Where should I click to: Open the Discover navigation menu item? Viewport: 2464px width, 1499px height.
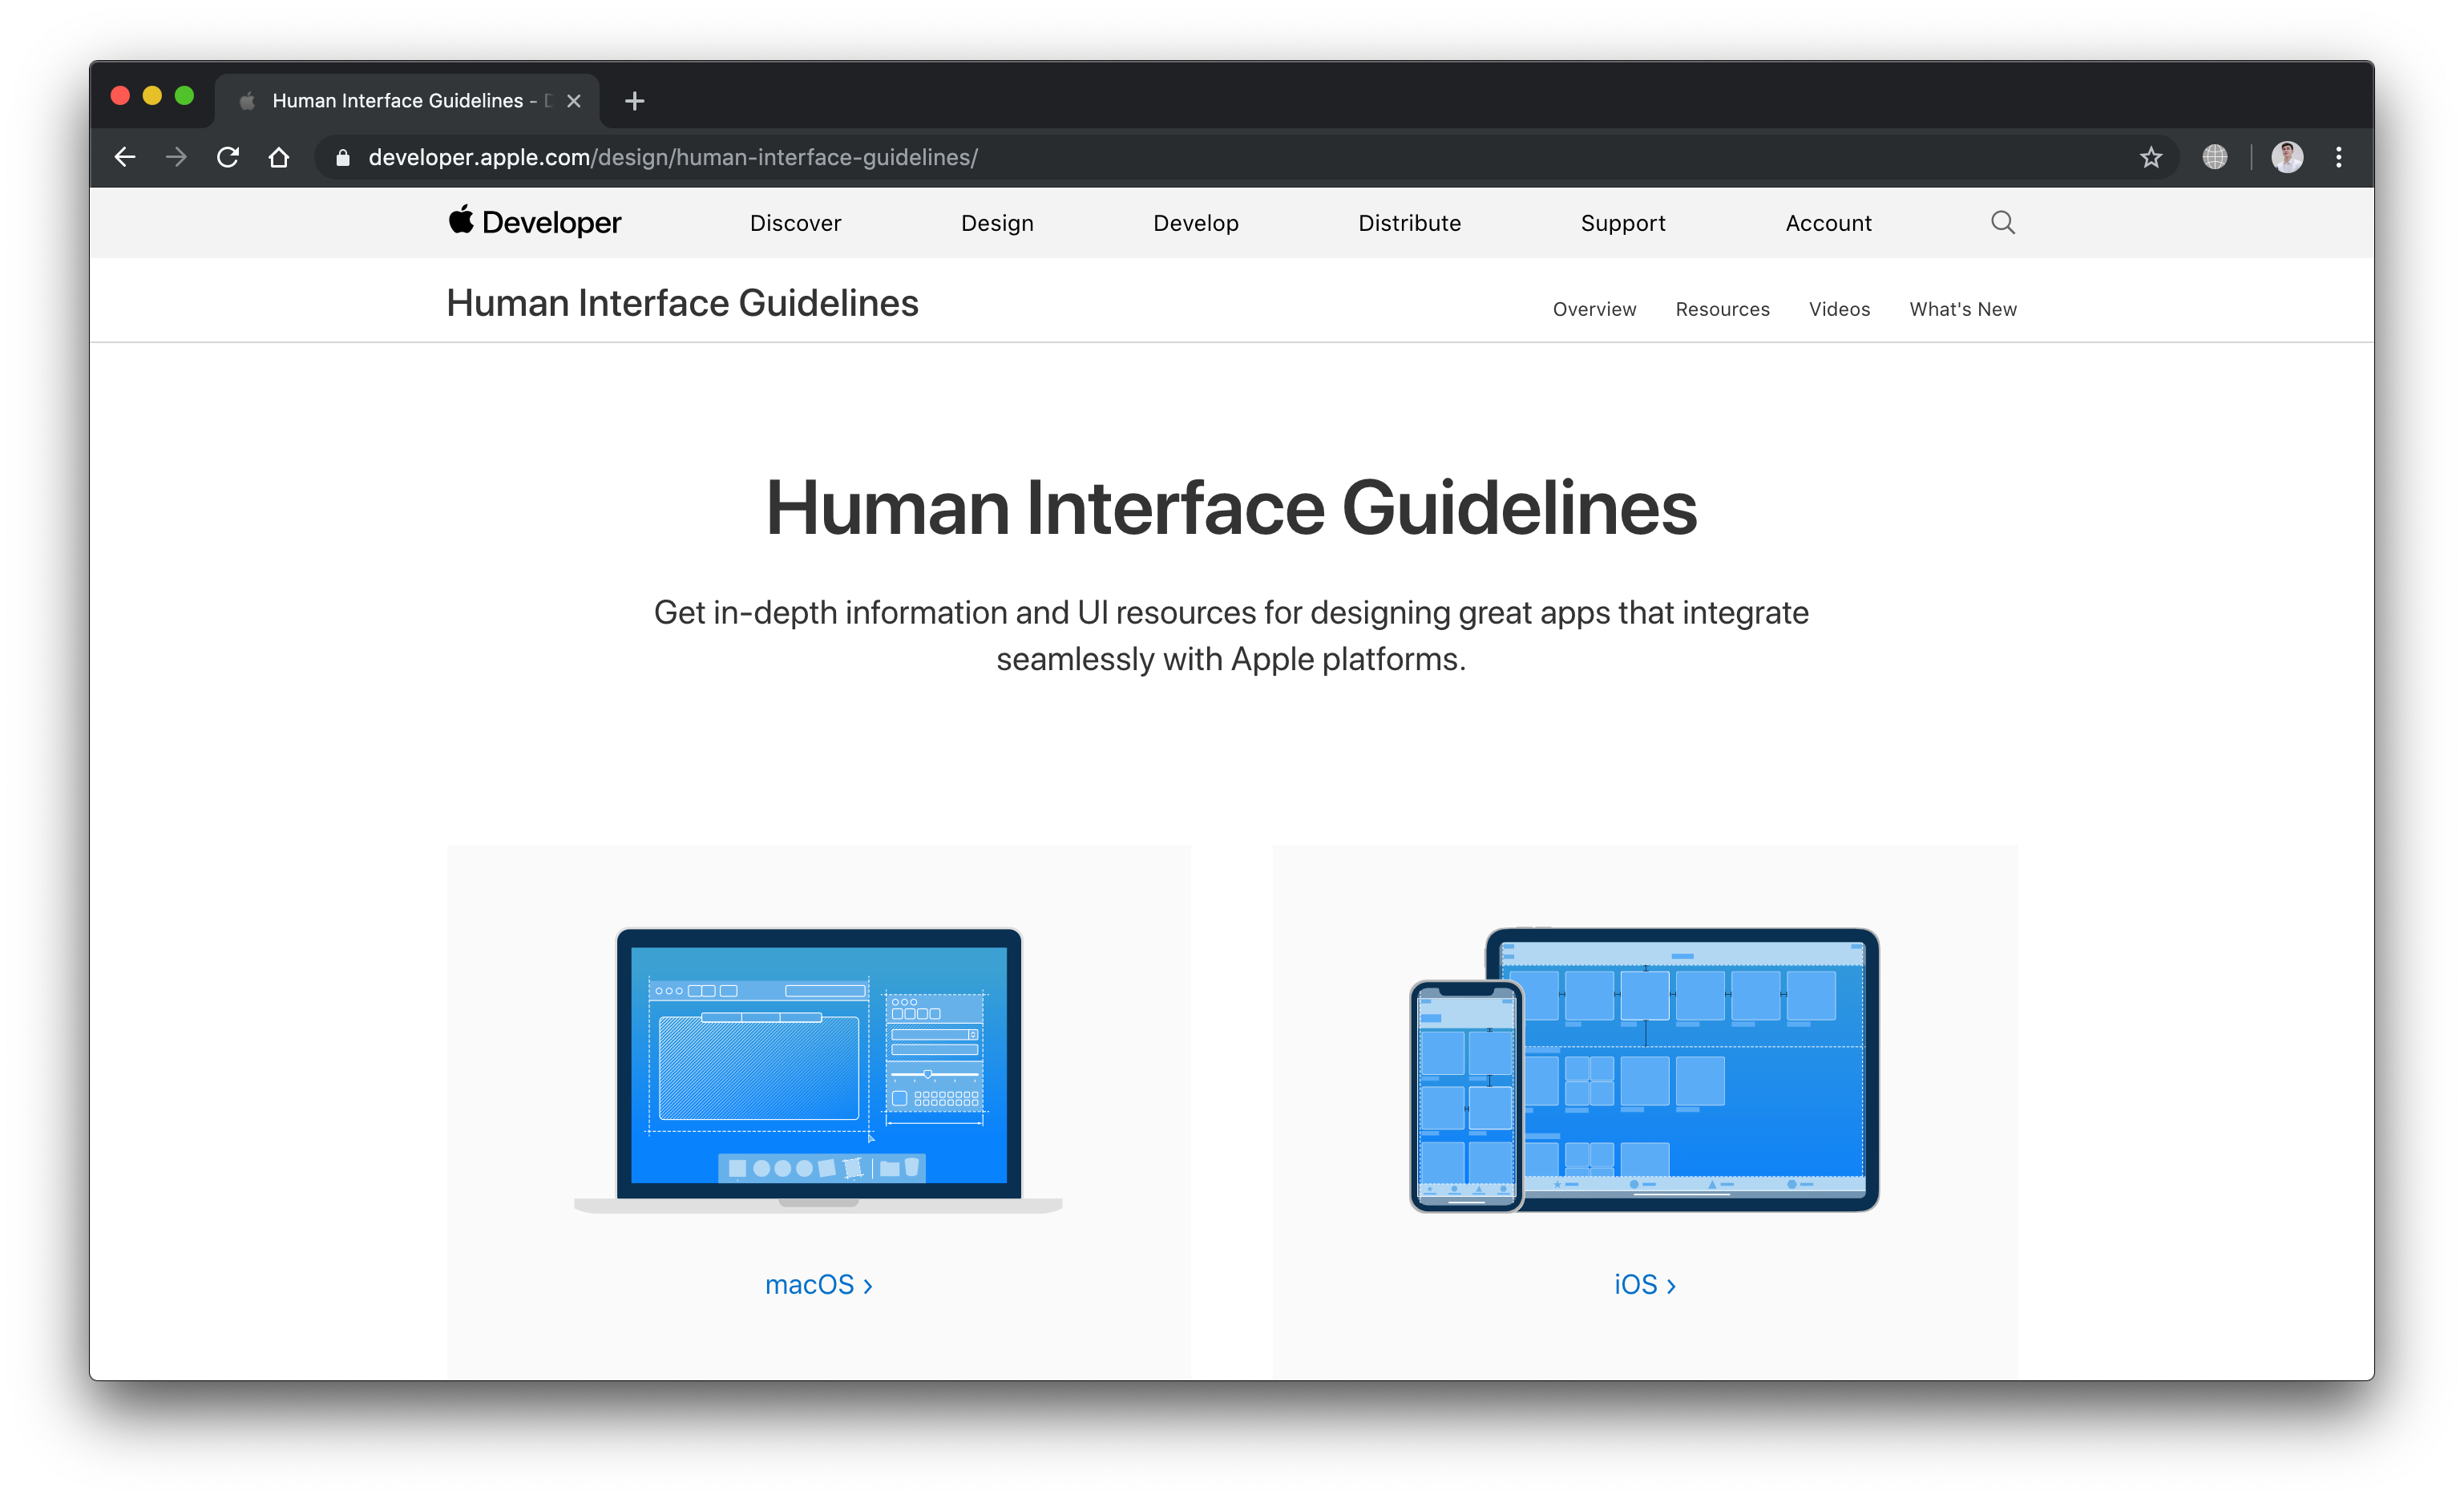click(795, 222)
